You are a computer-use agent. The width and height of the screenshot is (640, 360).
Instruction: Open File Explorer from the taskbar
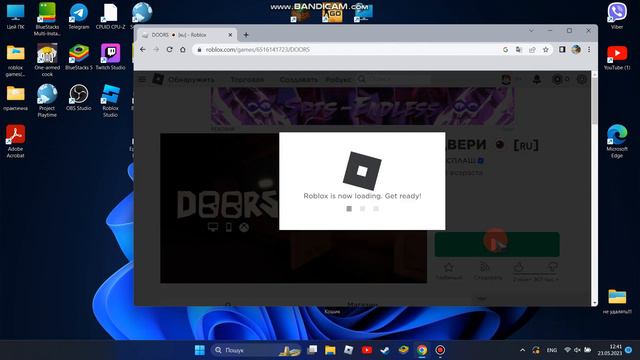[x=330, y=350]
